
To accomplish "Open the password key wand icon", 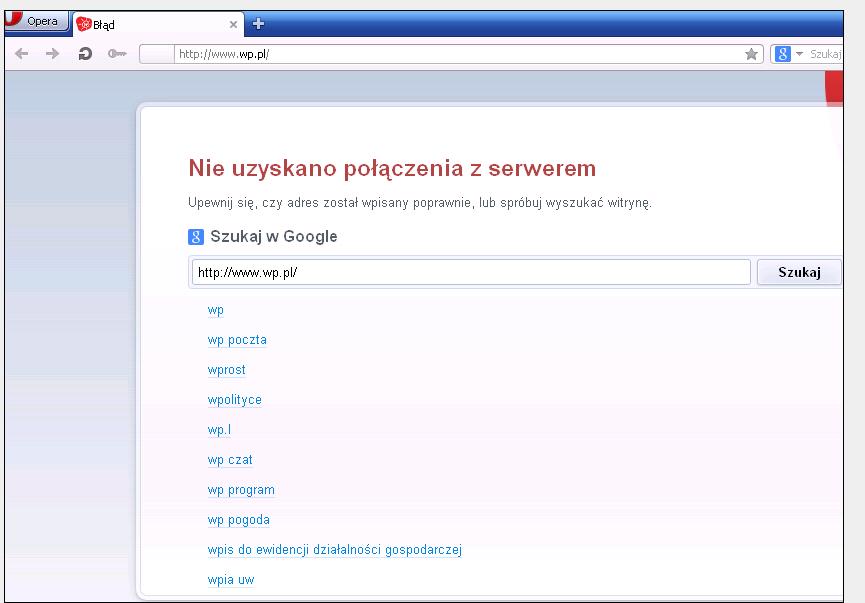I will [x=117, y=54].
